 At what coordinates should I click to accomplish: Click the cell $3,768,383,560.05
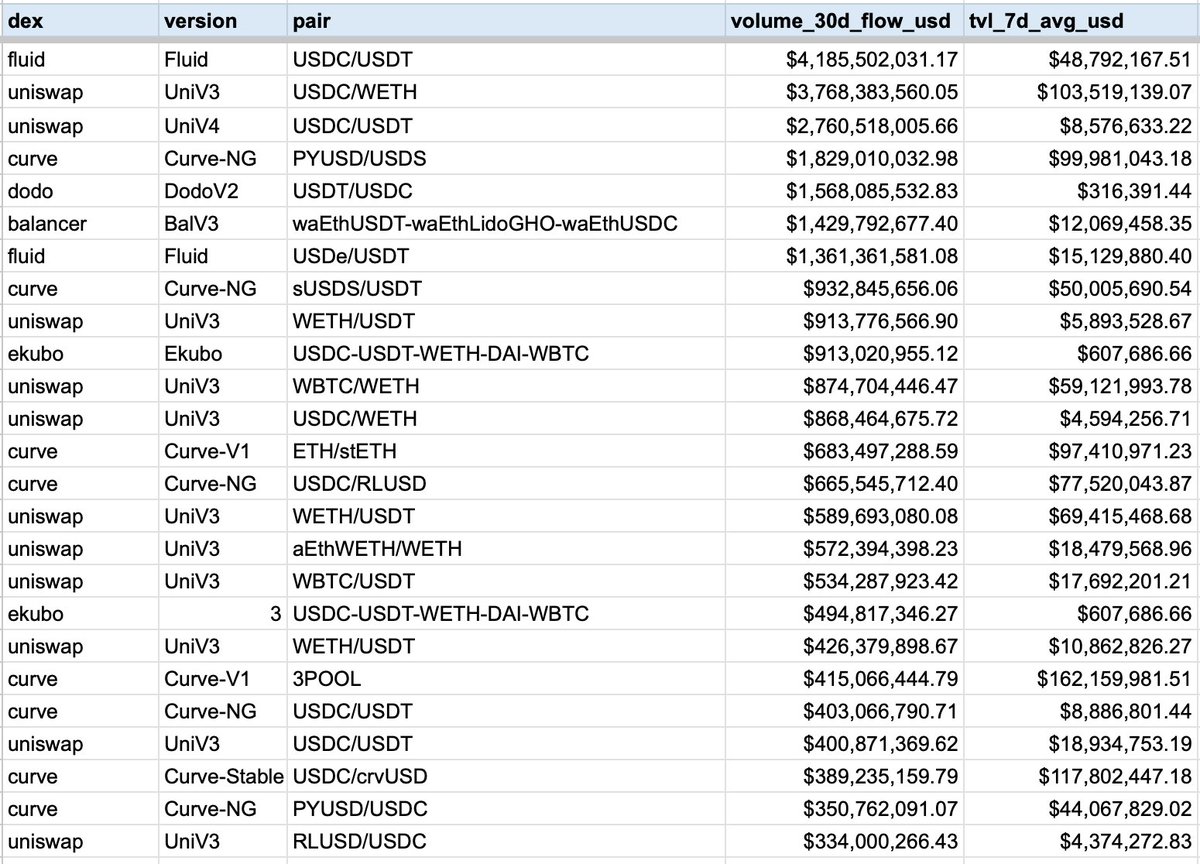[846, 93]
